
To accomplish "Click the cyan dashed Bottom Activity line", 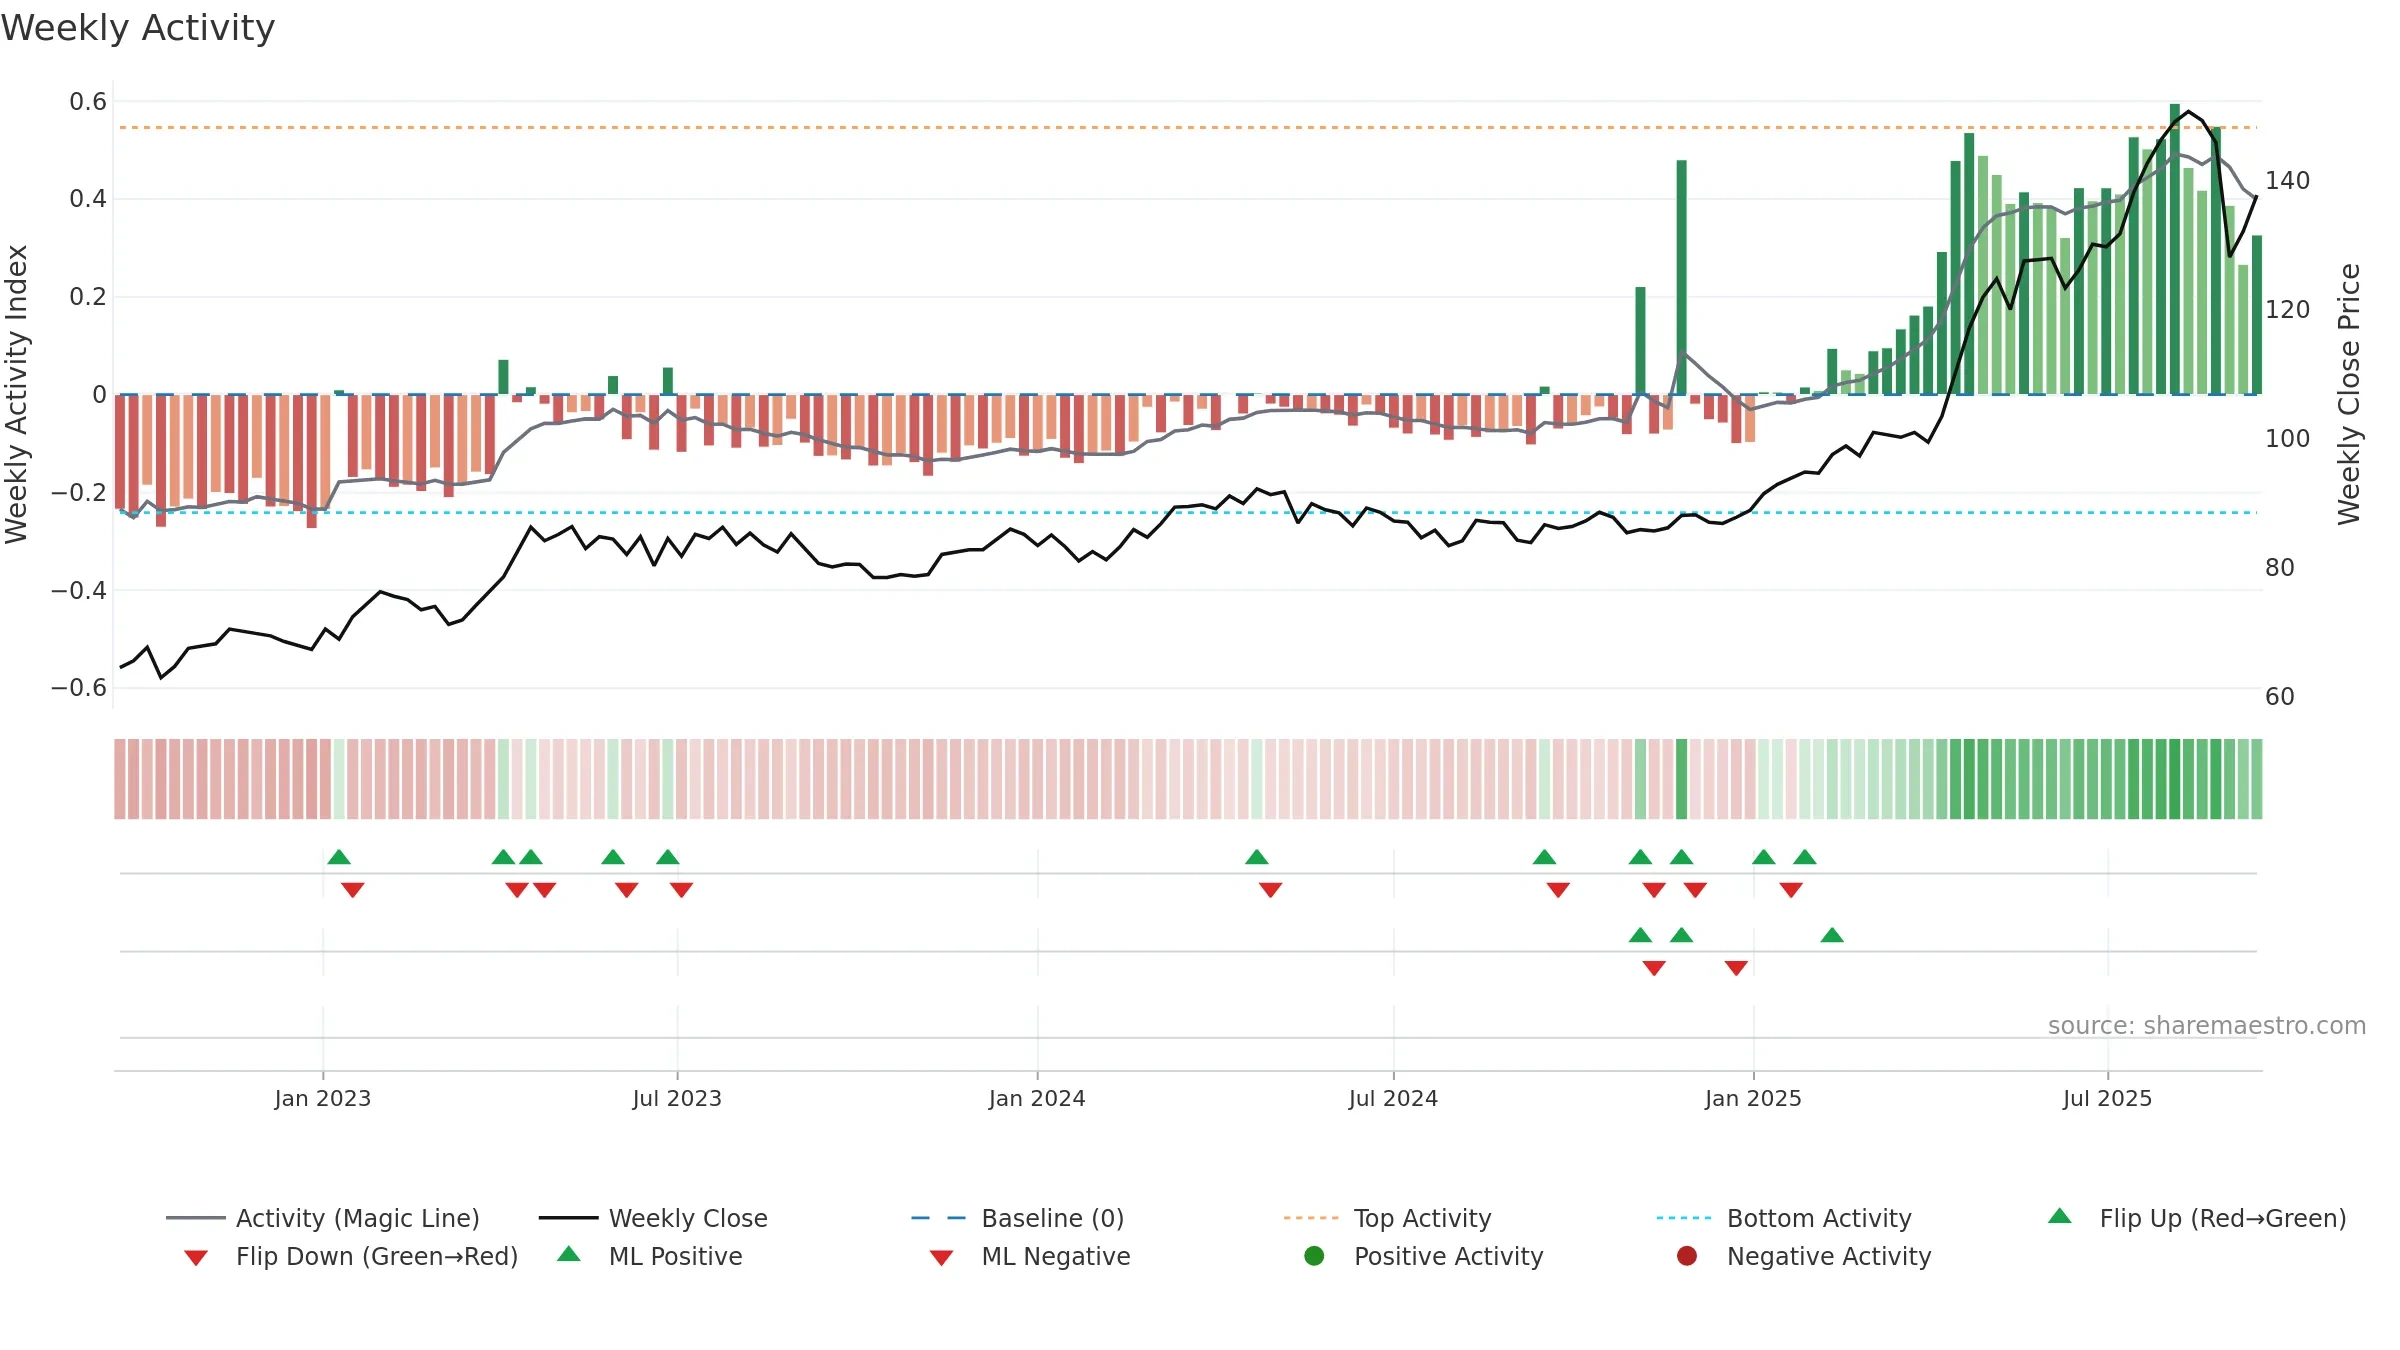I will [x=1188, y=513].
